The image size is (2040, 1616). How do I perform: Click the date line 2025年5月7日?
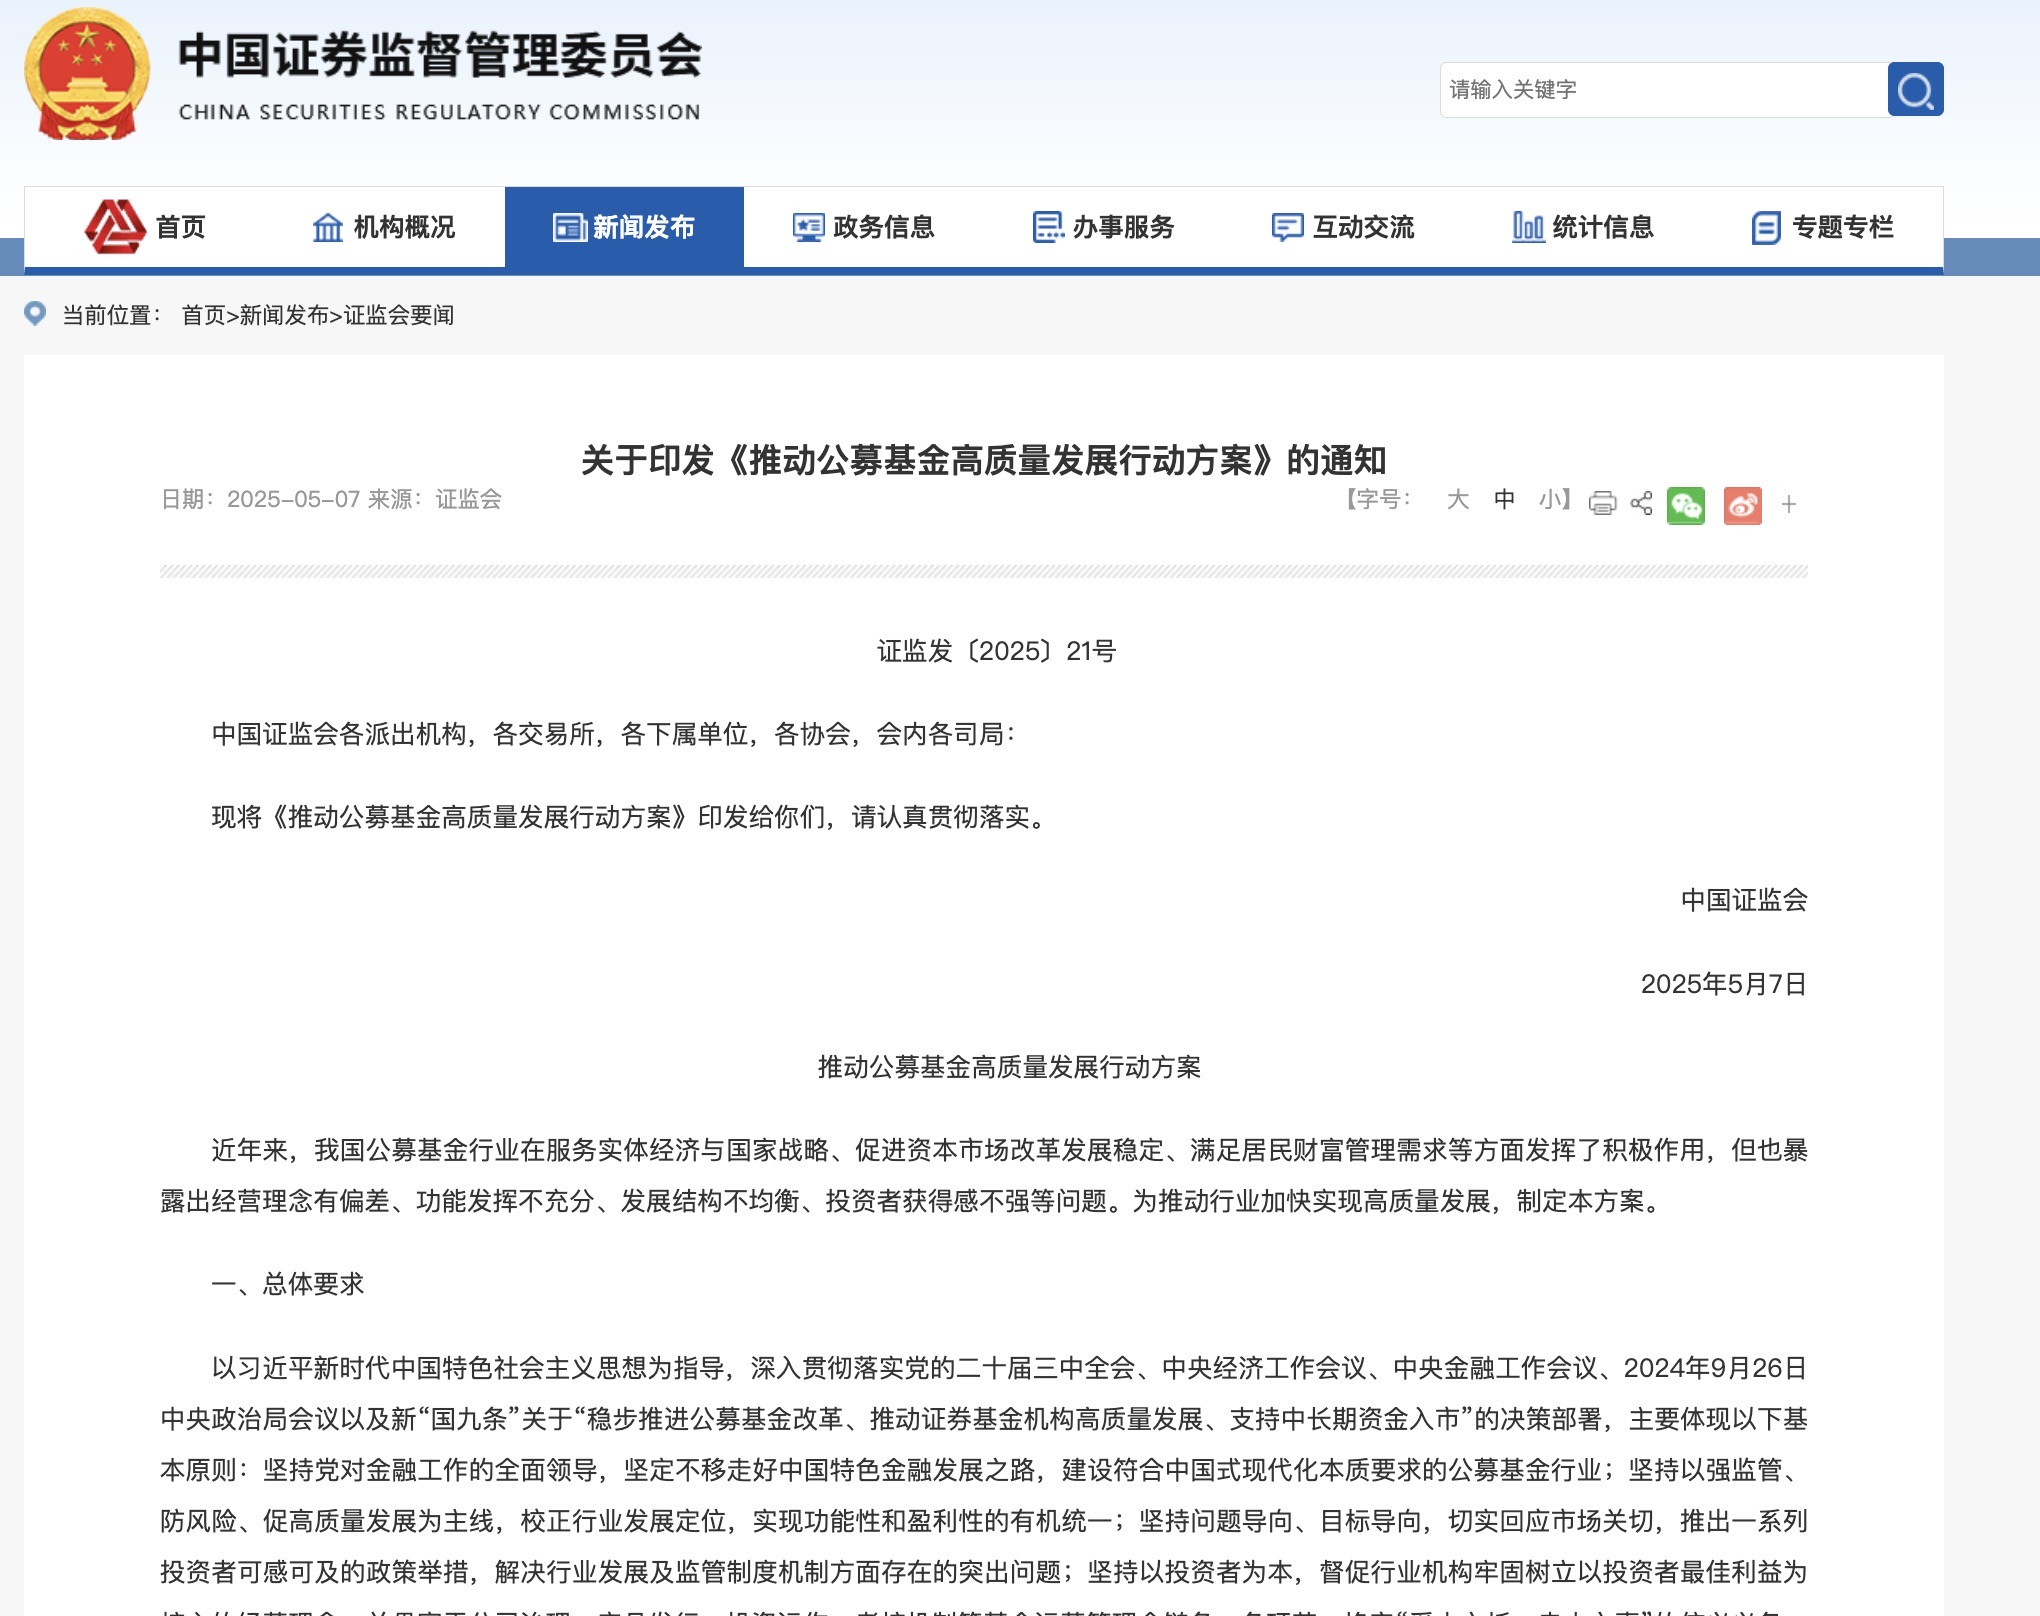[x=1724, y=984]
